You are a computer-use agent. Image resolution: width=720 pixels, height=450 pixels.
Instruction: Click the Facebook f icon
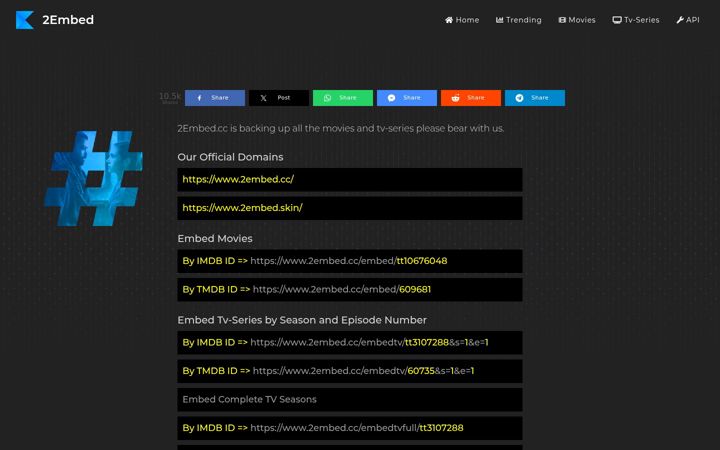coord(199,98)
